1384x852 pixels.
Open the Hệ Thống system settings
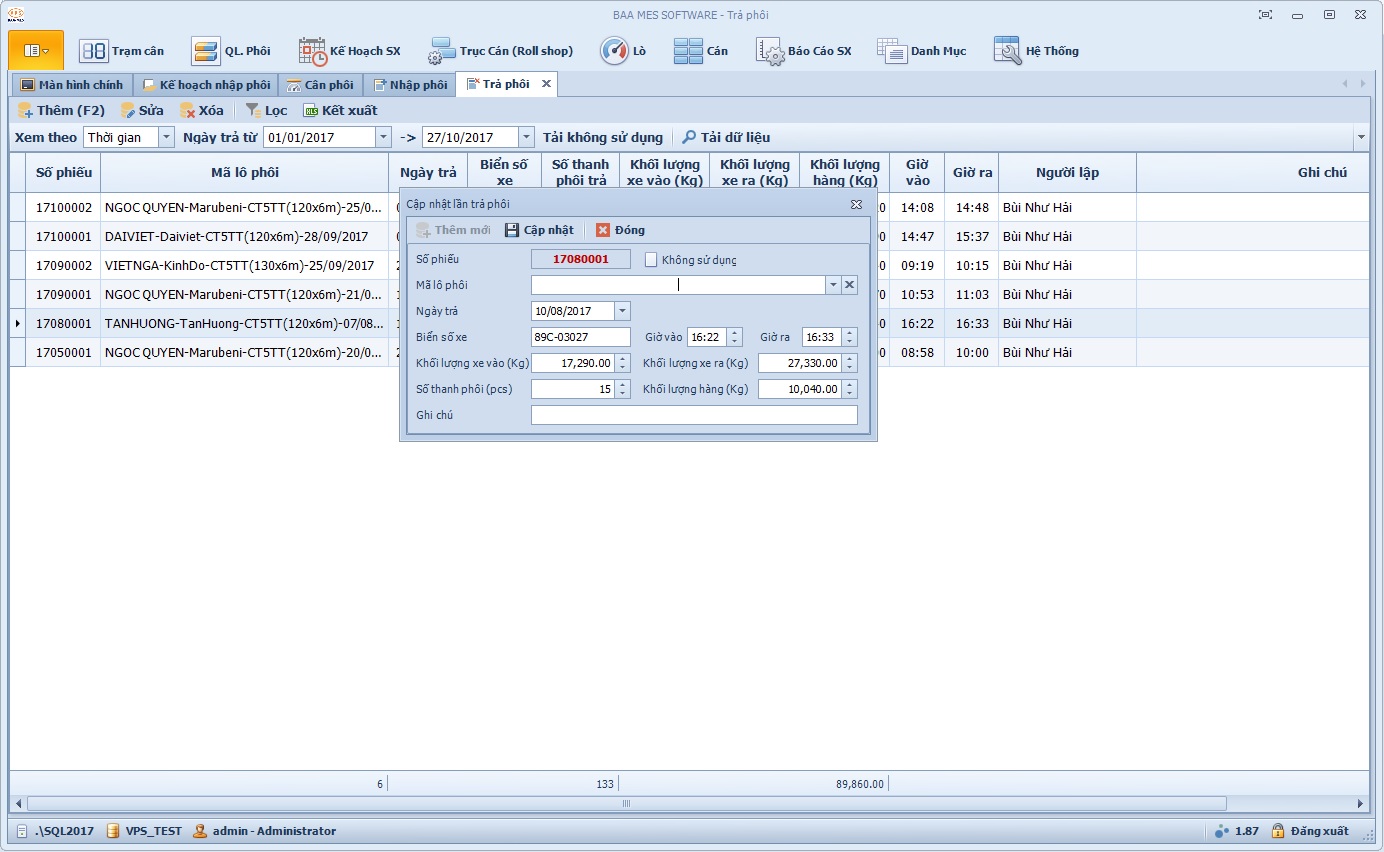[x=1036, y=51]
